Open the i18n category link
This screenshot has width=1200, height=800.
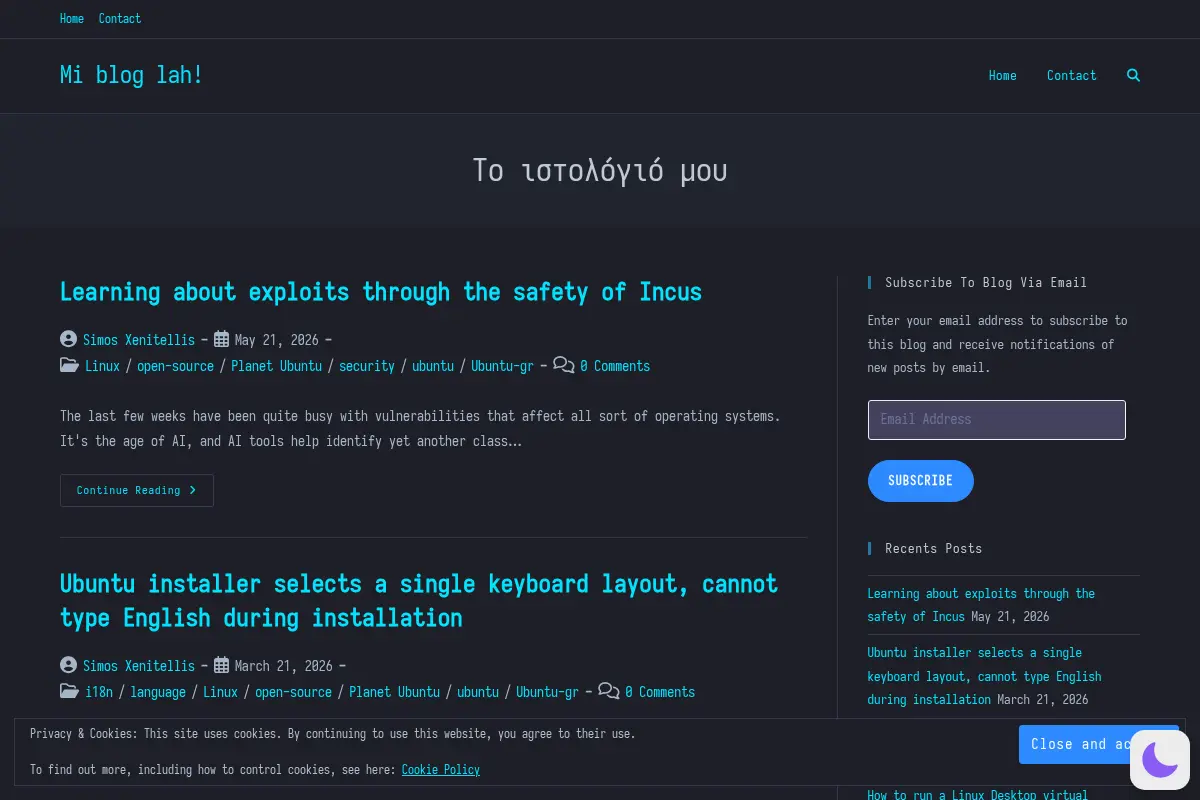(99, 692)
